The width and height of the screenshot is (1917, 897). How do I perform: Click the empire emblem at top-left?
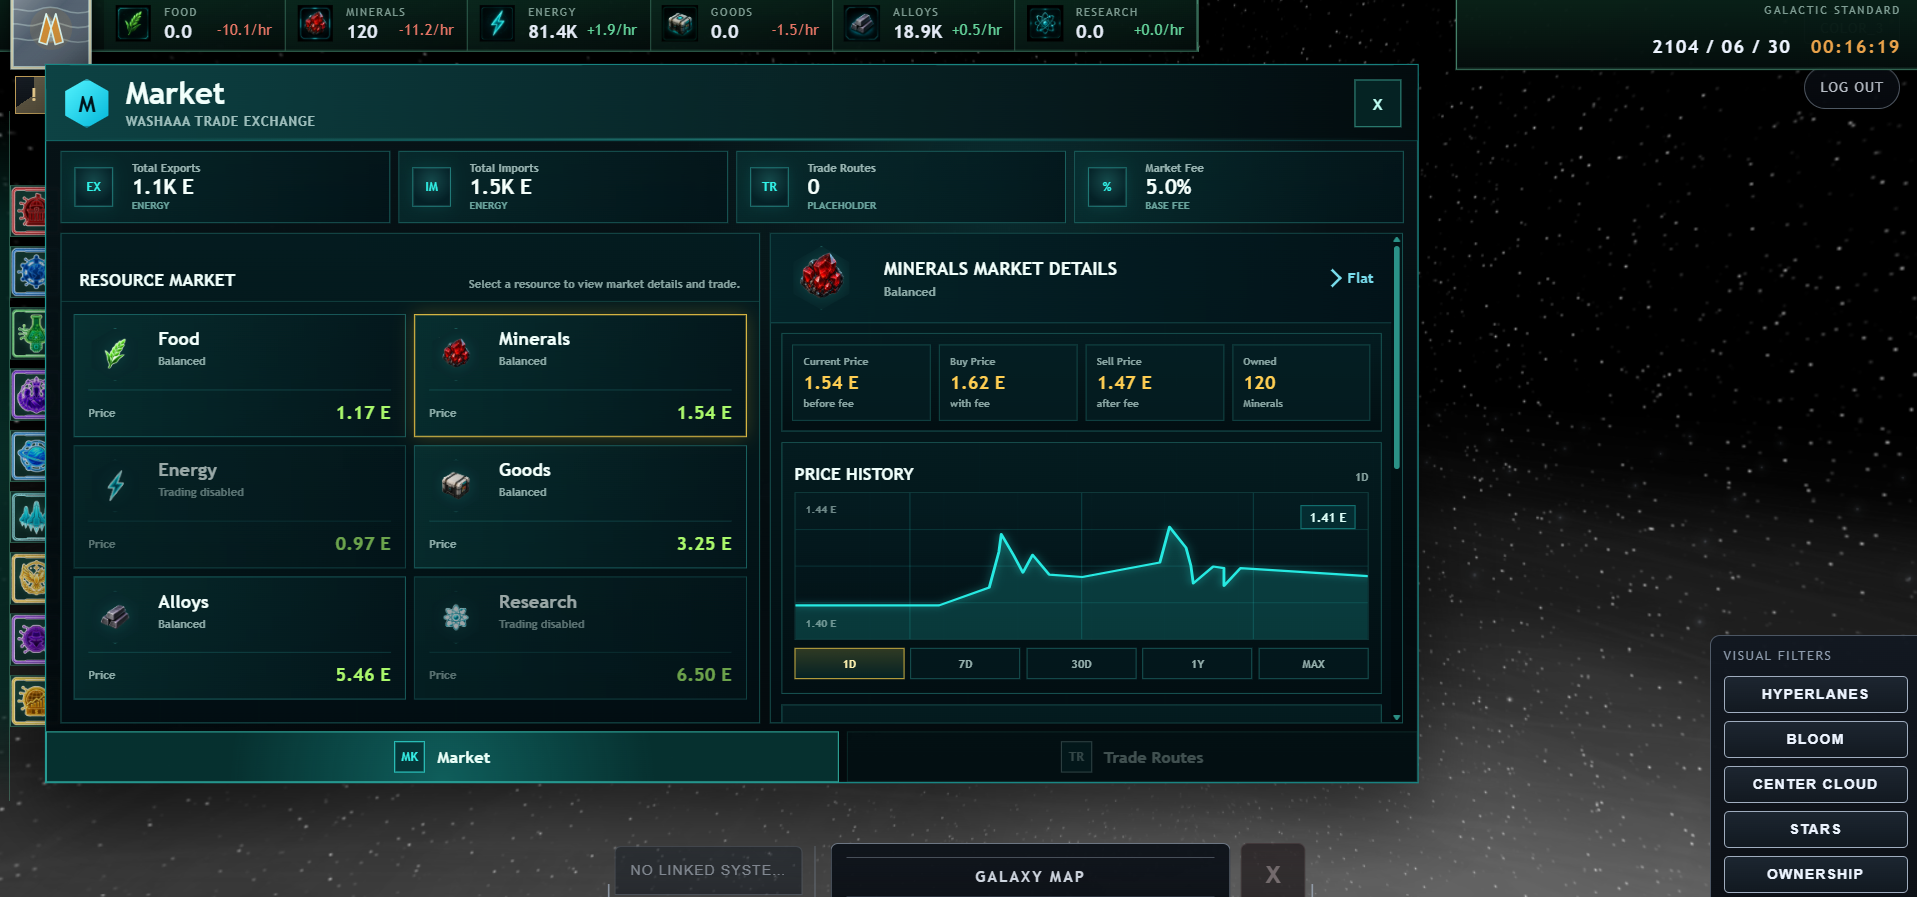pos(51,32)
